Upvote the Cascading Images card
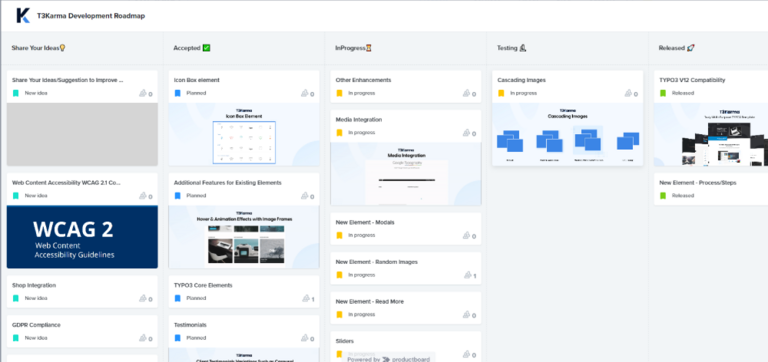The image size is (768, 362). click(631, 93)
